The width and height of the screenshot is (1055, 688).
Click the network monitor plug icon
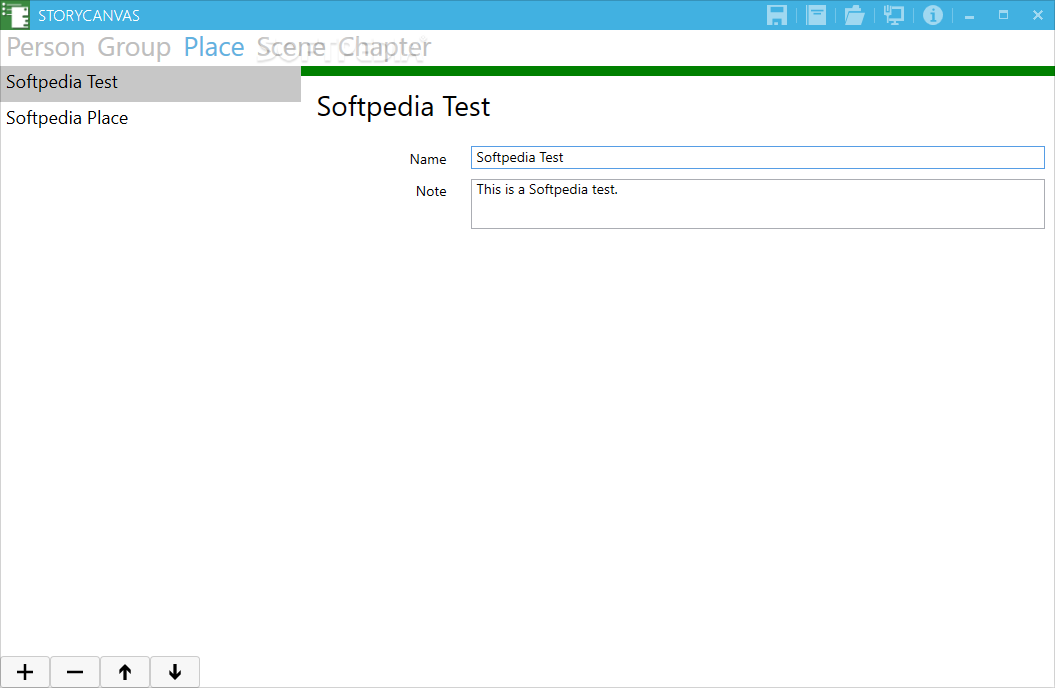tap(894, 15)
